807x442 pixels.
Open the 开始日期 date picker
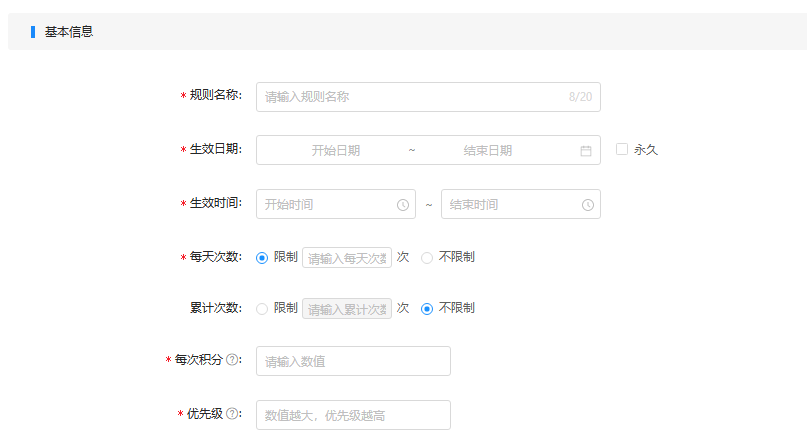click(336, 151)
